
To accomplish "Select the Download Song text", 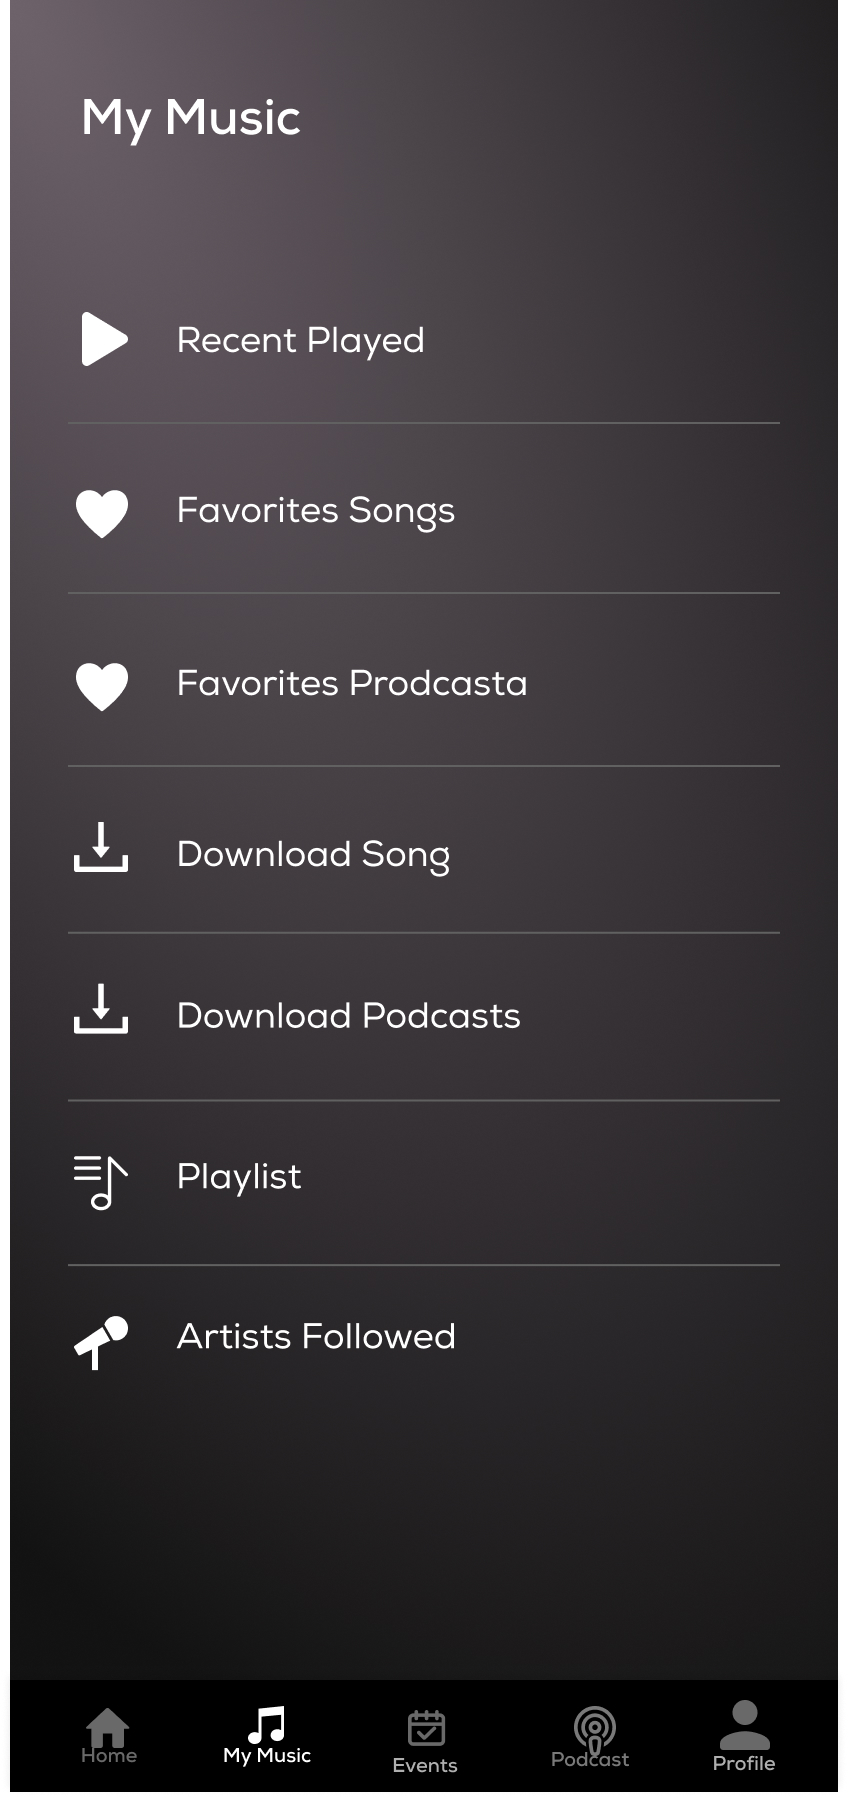I will [313, 855].
